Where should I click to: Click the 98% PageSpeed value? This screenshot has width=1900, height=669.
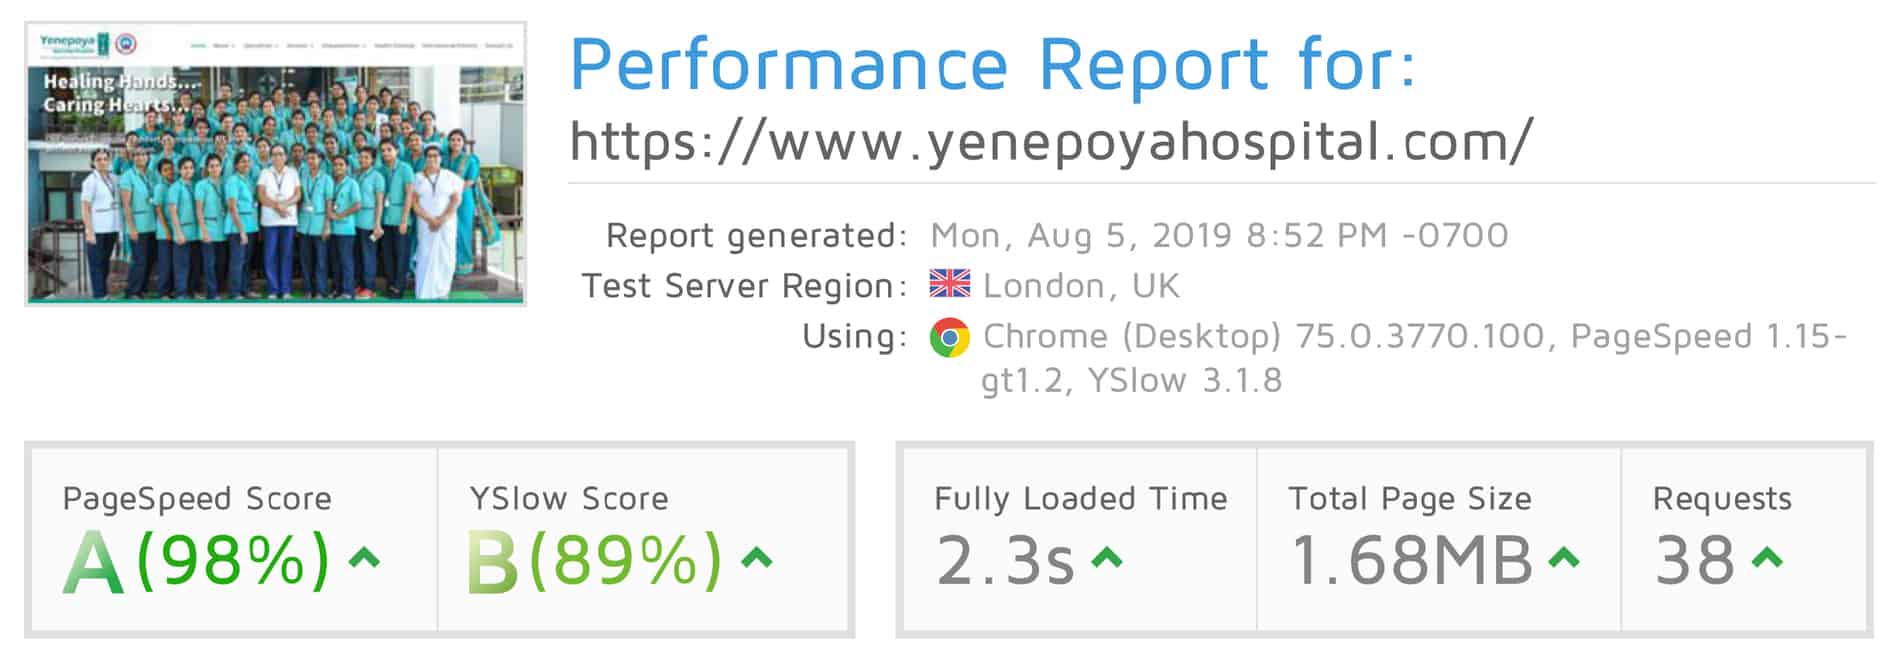[x=232, y=560]
